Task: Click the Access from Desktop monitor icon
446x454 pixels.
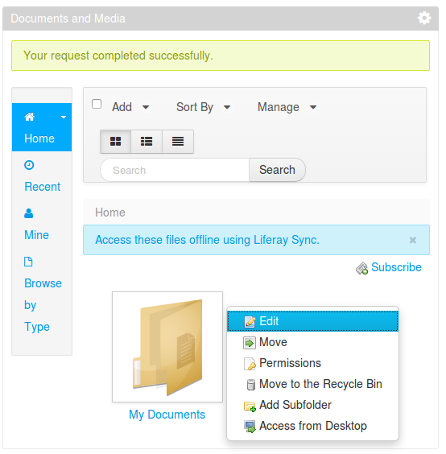Action: pyautogui.click(x=250, y=427)
